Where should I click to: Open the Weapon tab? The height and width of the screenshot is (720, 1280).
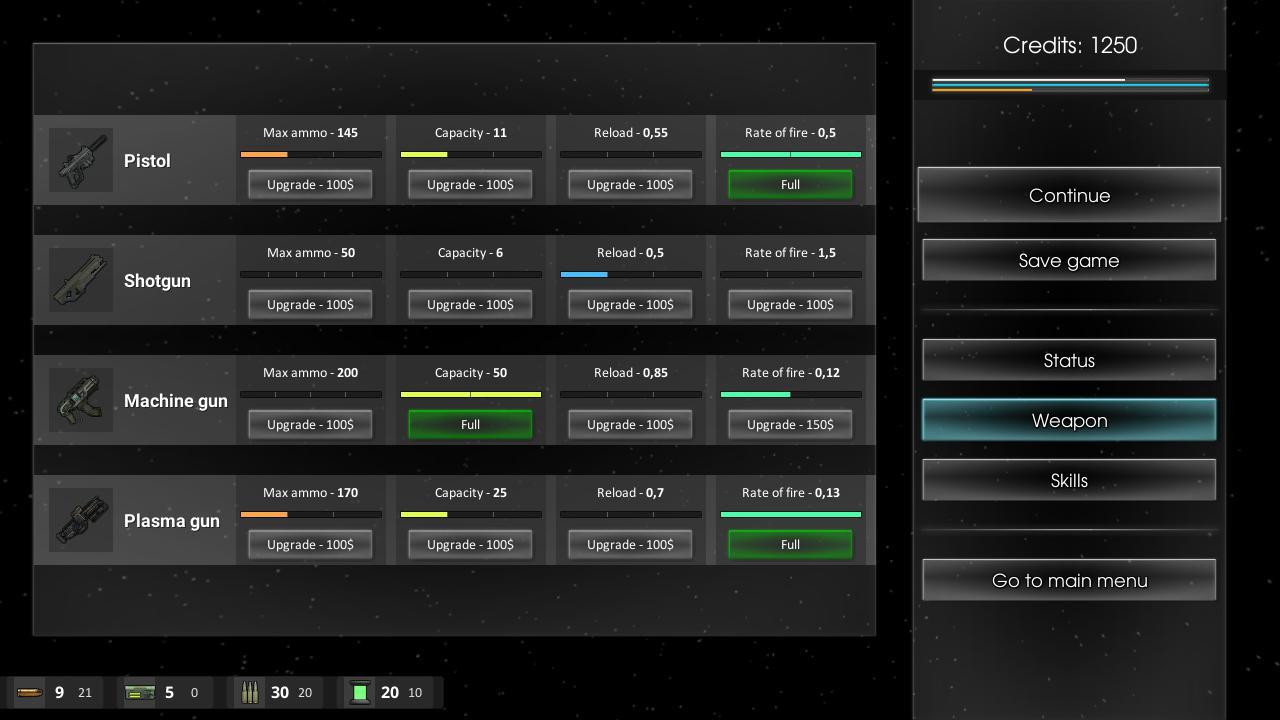(1069, 420)
